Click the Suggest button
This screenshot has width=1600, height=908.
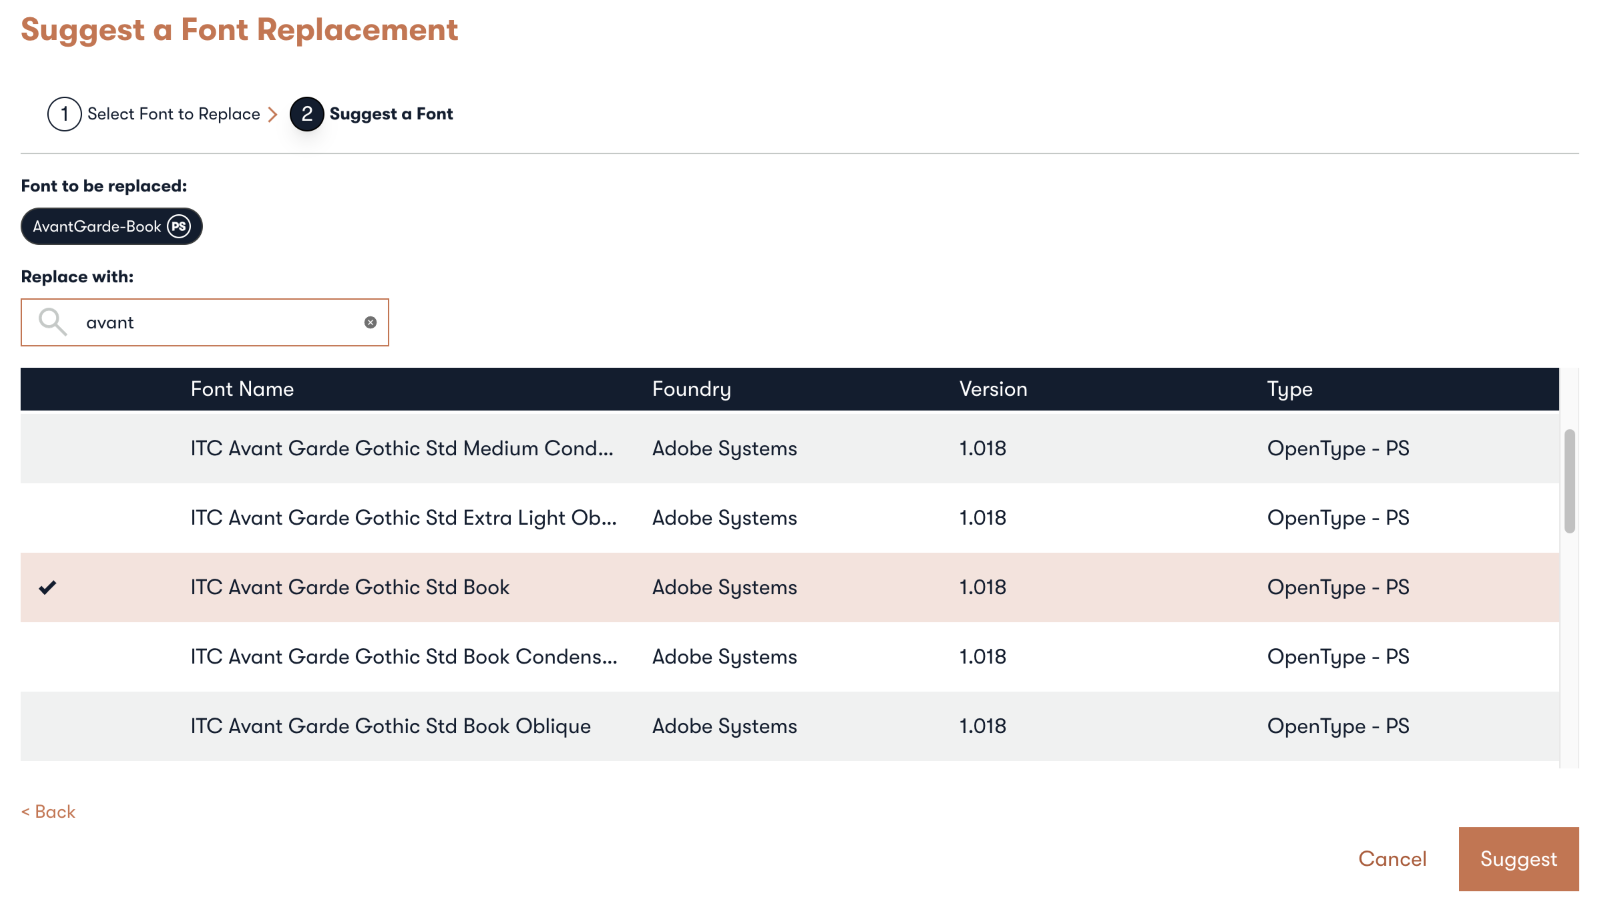1518,859
